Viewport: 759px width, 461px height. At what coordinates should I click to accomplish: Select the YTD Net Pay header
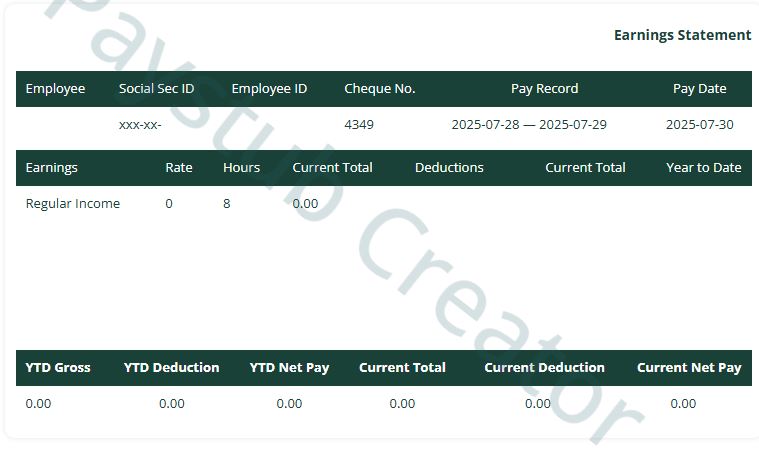[x=289, y=367]
